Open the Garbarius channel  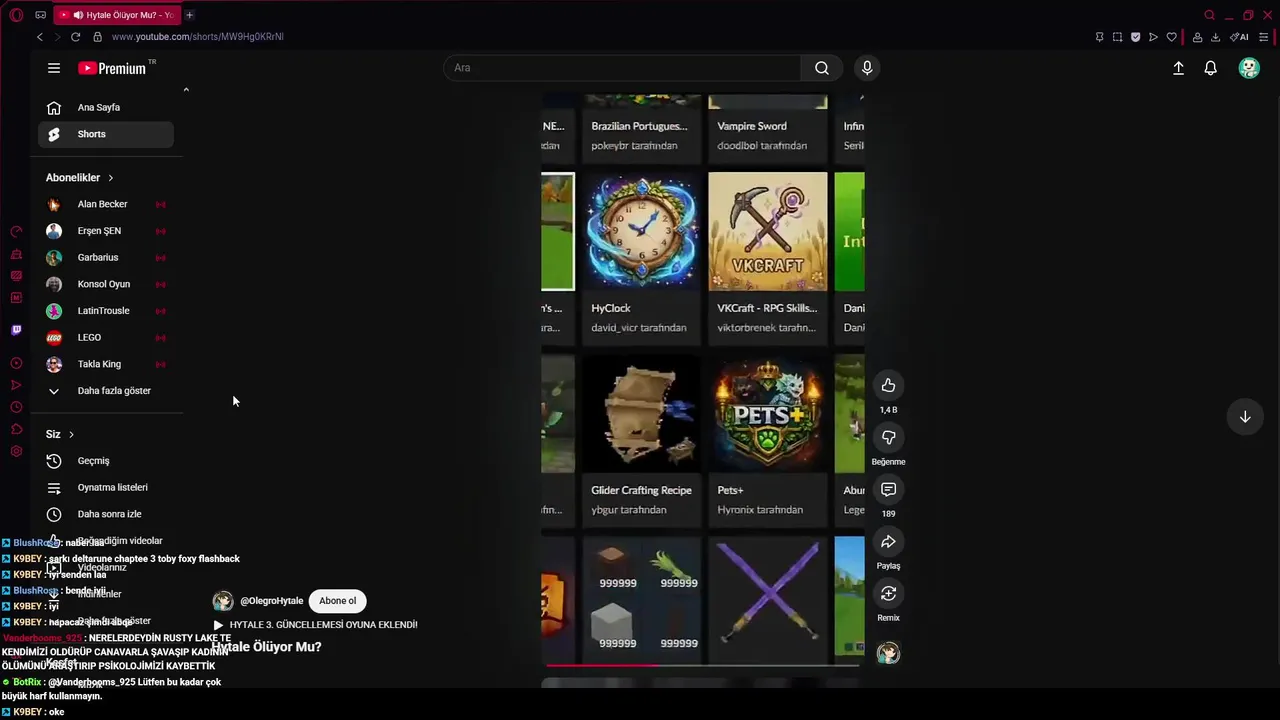tap(106, 258)
